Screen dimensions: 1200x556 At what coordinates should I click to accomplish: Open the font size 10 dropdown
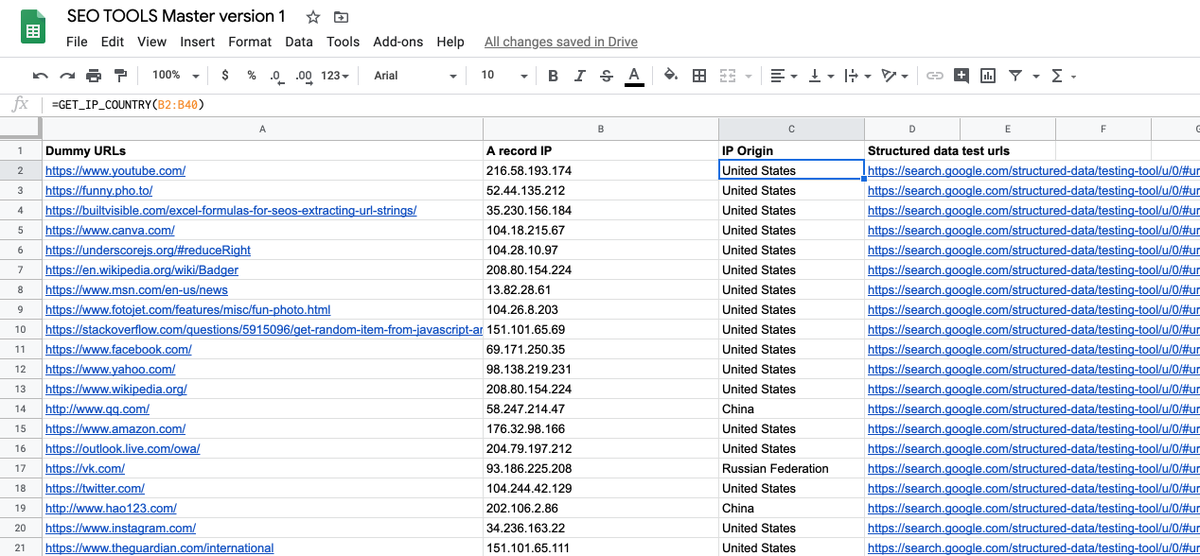(x=503, y=75)
